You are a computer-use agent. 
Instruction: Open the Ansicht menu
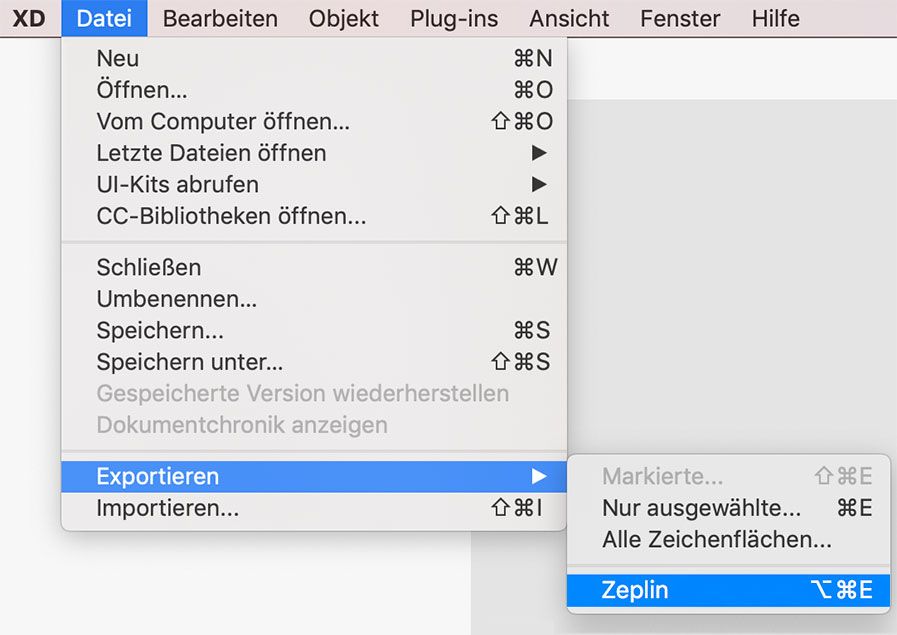[x=568, y=18]
